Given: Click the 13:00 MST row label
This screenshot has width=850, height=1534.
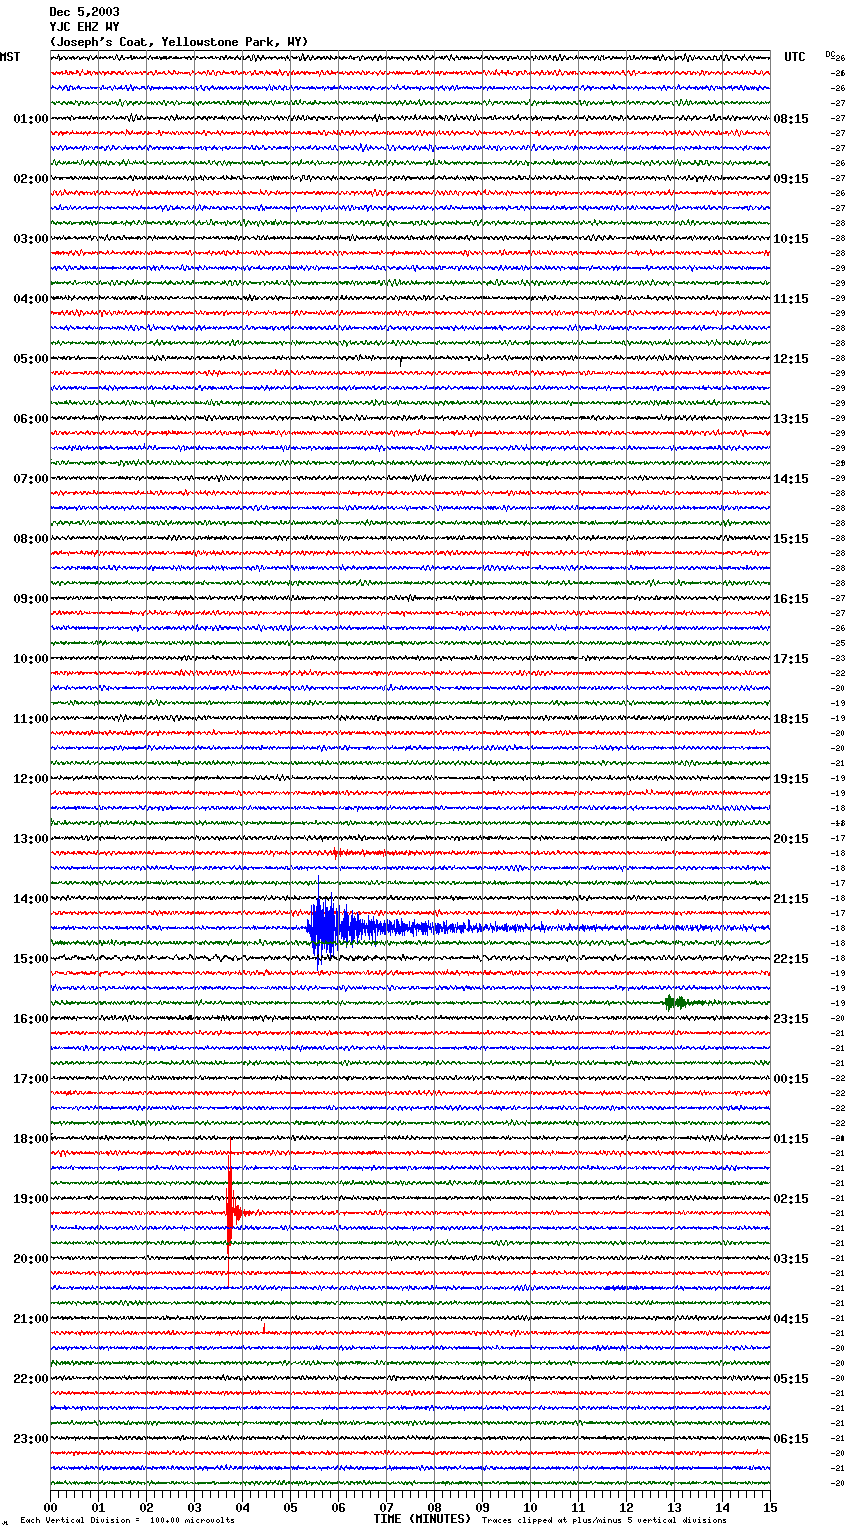Looking at the screenshot, I should point(31,839).
